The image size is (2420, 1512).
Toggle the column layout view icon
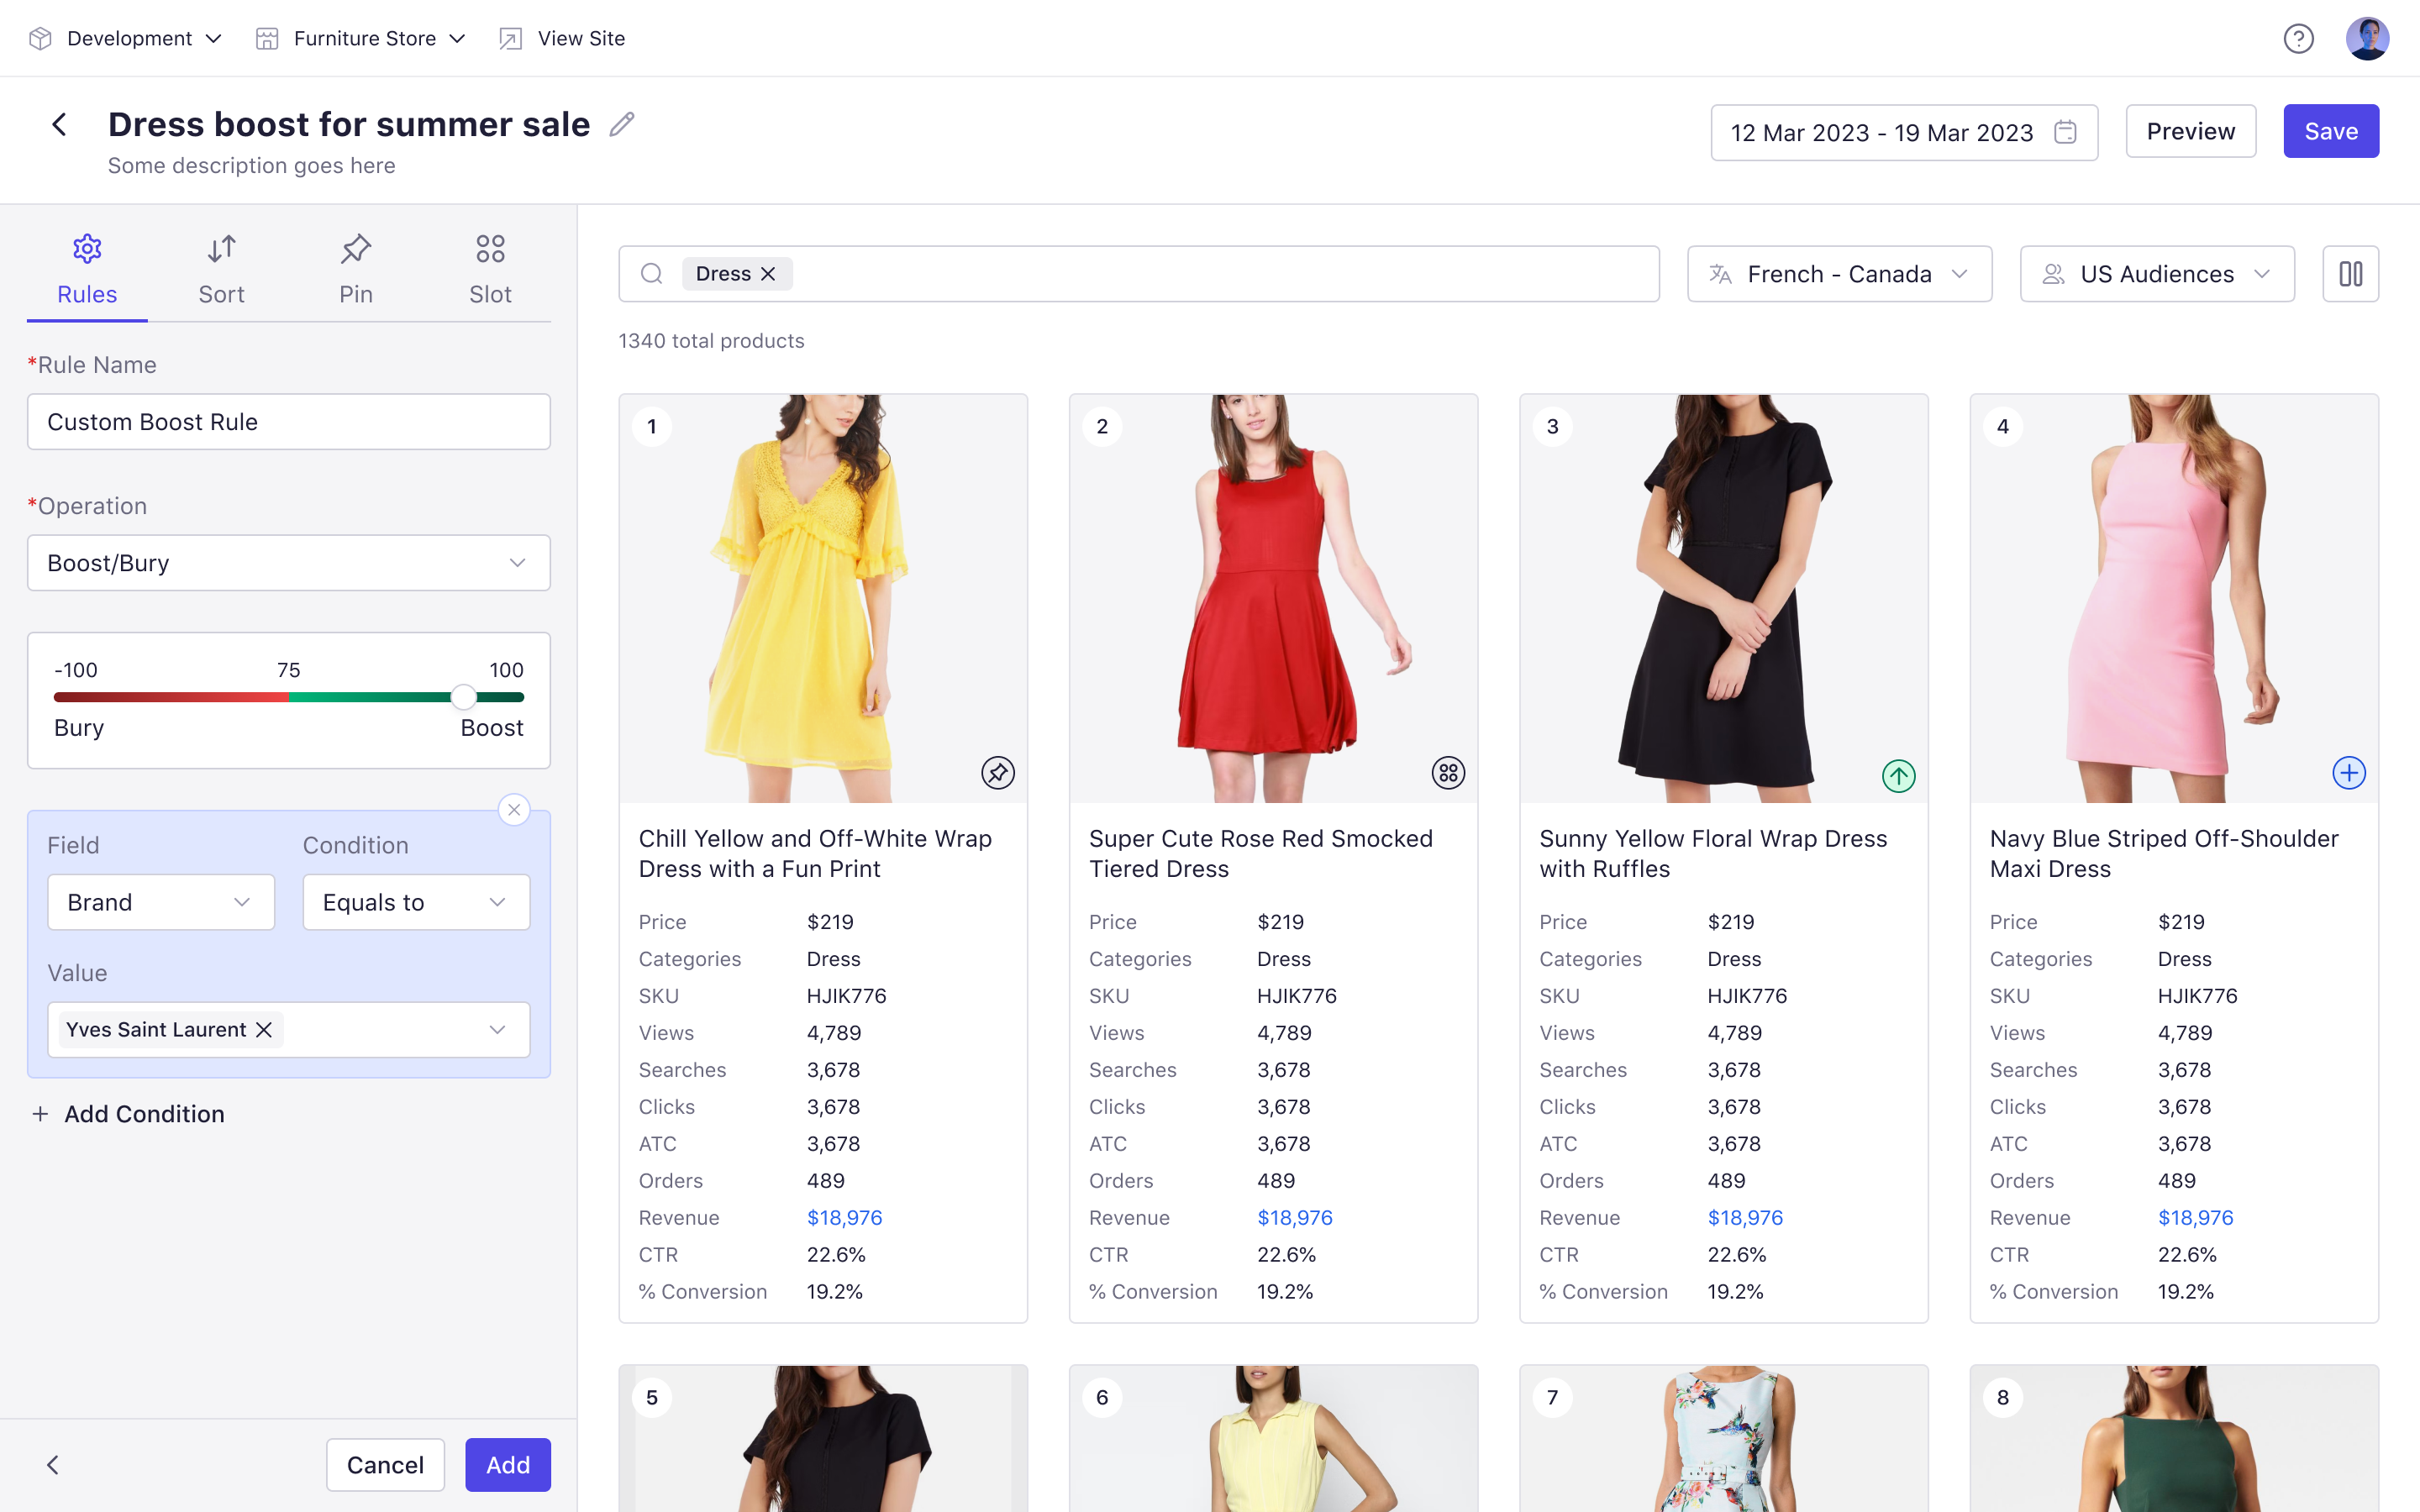pyautogui.click(x=2350, y=274)
